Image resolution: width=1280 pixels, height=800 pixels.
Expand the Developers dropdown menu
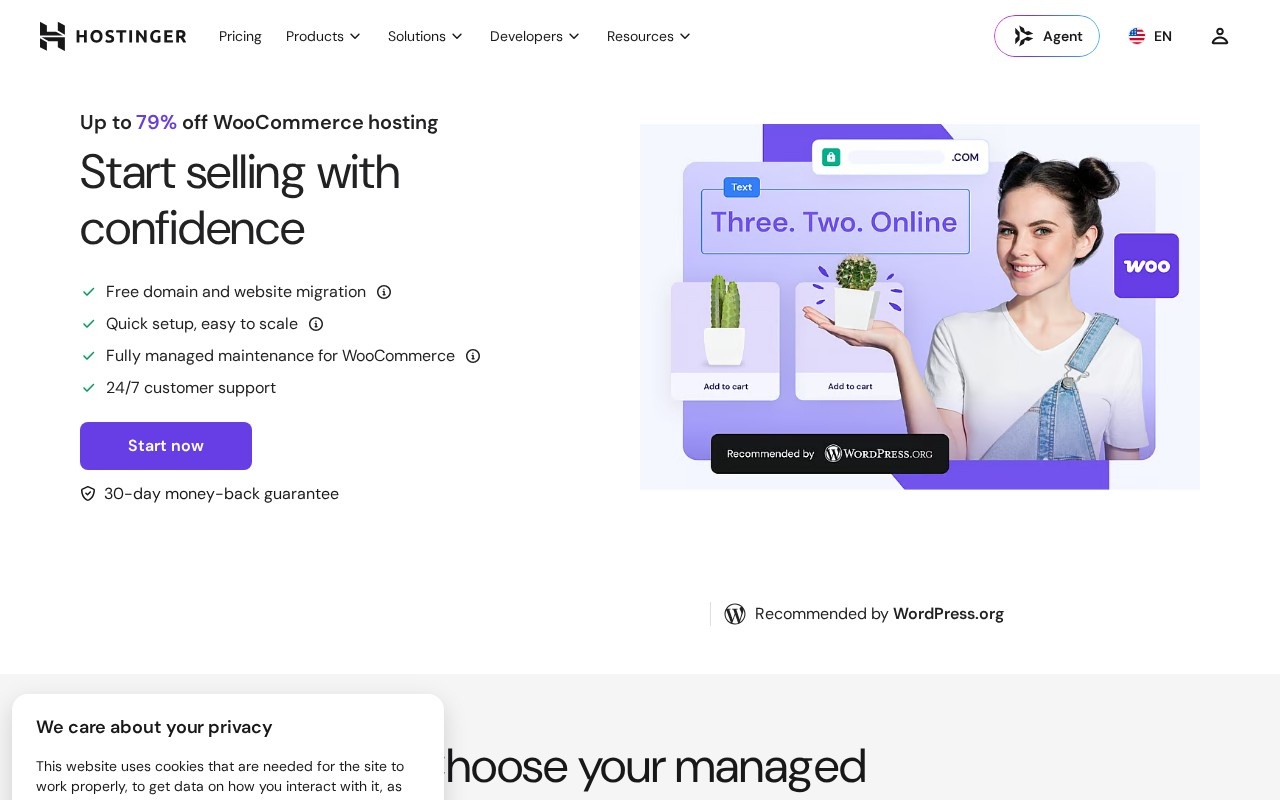(x=535, y=36)
